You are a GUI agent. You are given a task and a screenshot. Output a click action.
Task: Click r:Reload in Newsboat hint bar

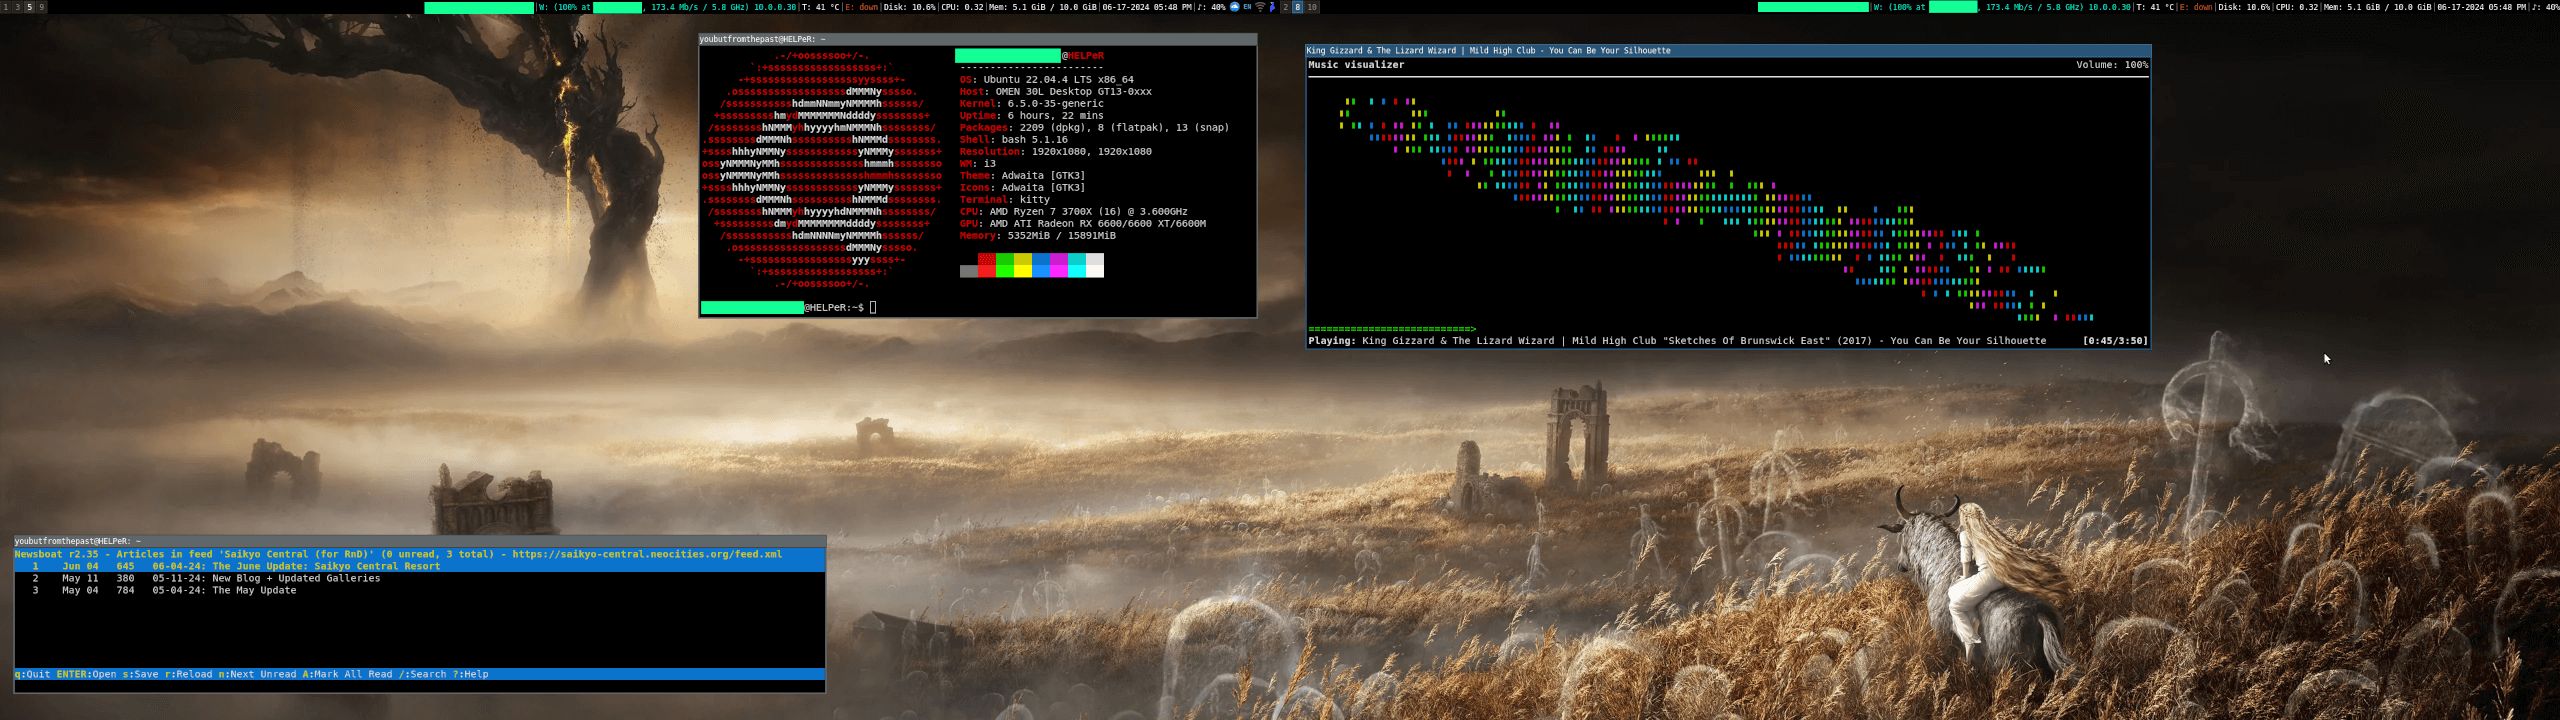click(x=188, y=674)
